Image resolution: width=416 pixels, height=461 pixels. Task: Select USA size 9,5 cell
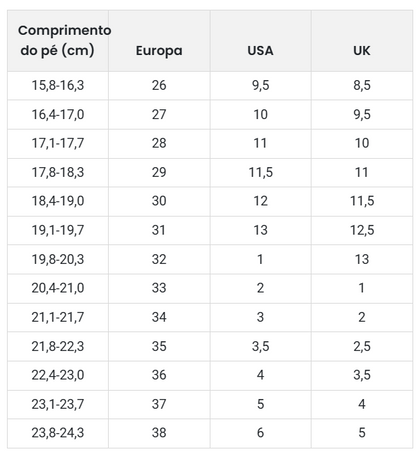coord(260,85)
